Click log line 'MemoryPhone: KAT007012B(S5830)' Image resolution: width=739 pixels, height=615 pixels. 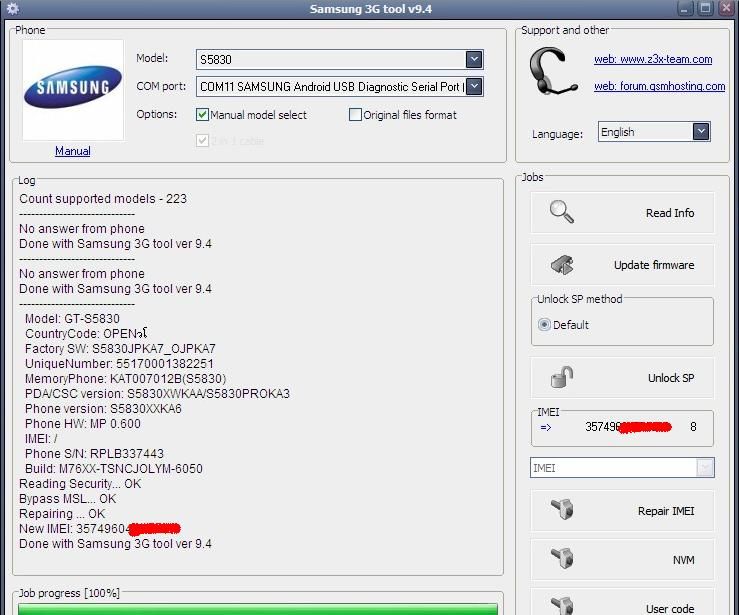tap(125, 379)
